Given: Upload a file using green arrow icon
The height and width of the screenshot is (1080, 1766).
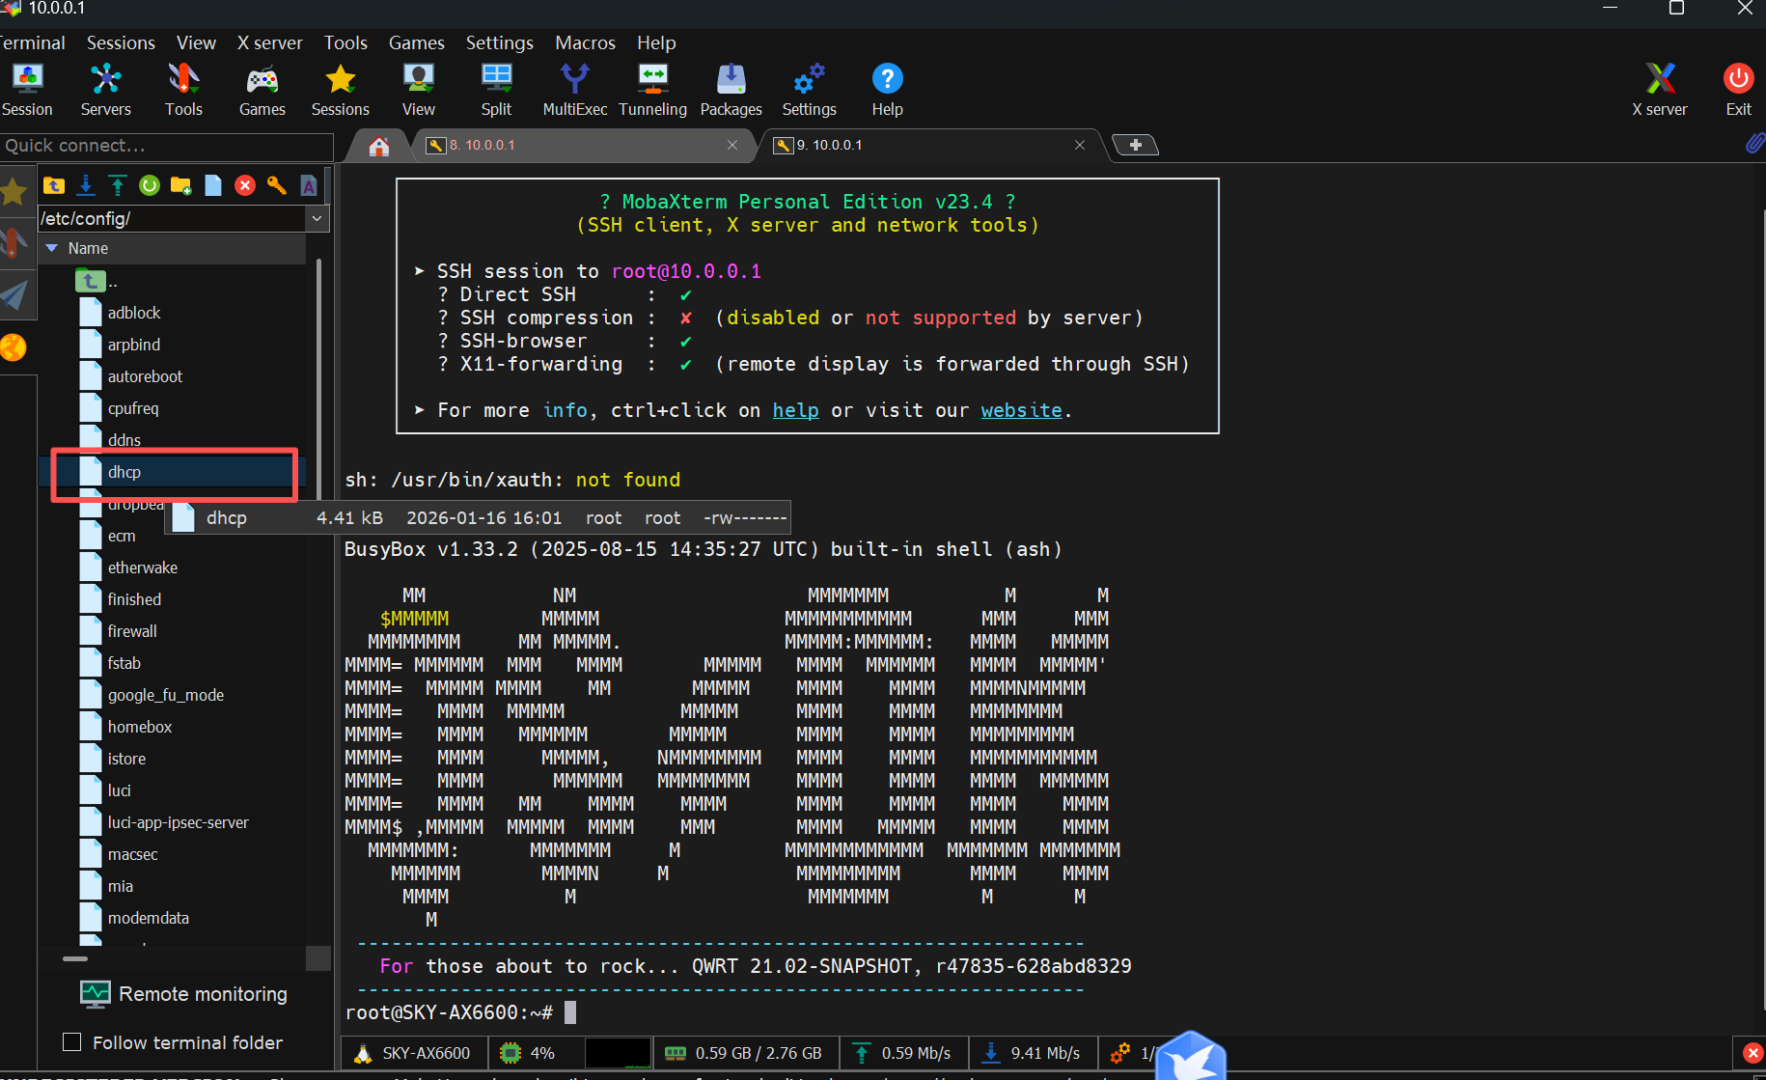Looking at the screenshot, I should (x=118, y=185).
